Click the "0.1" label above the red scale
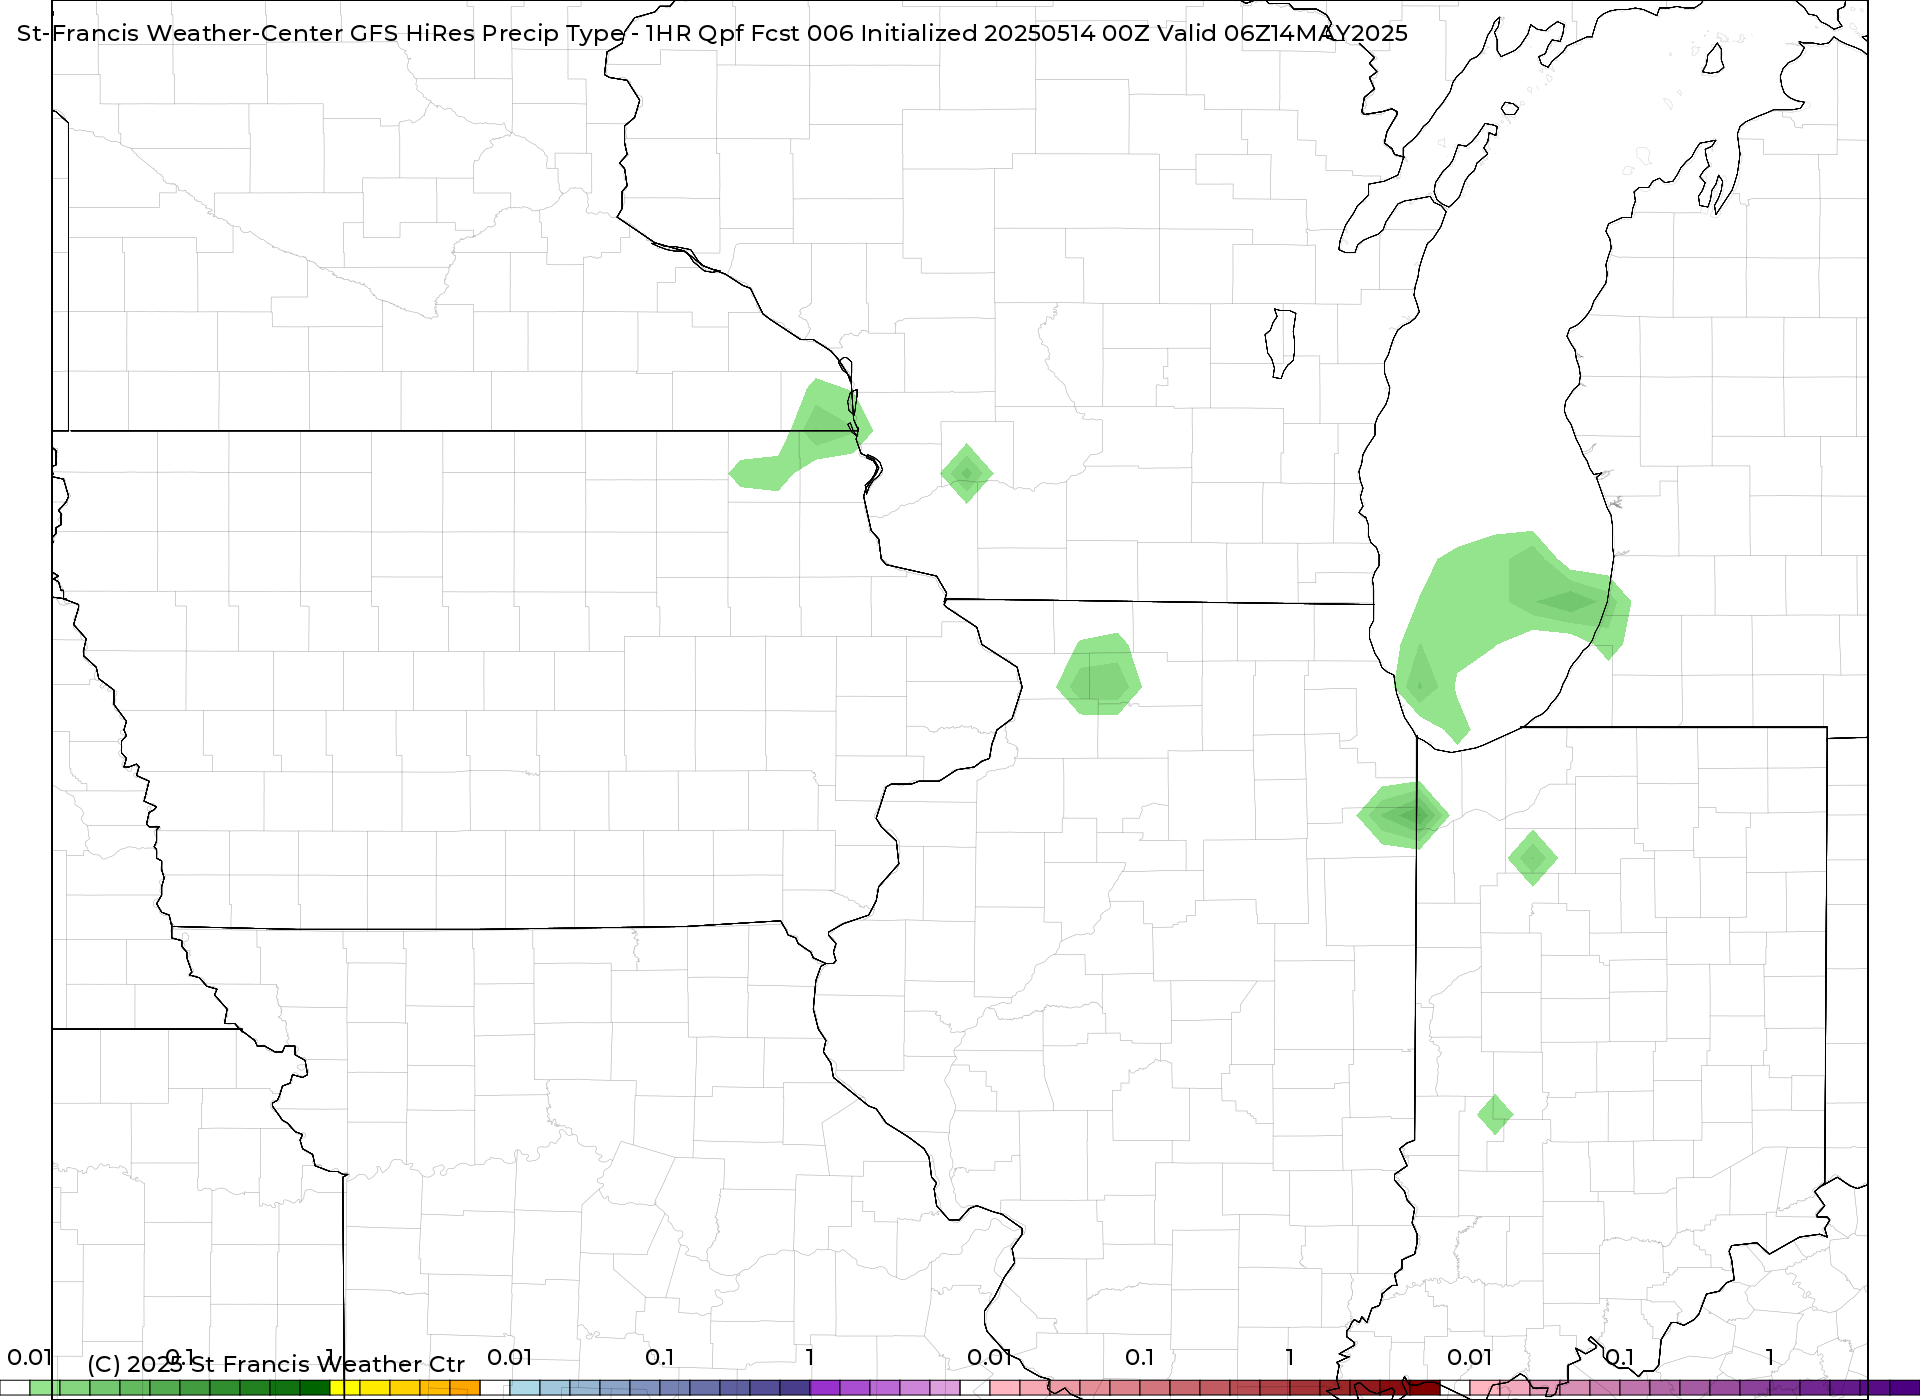The image size is (1920, 1400). [x=1139, y=1357]
